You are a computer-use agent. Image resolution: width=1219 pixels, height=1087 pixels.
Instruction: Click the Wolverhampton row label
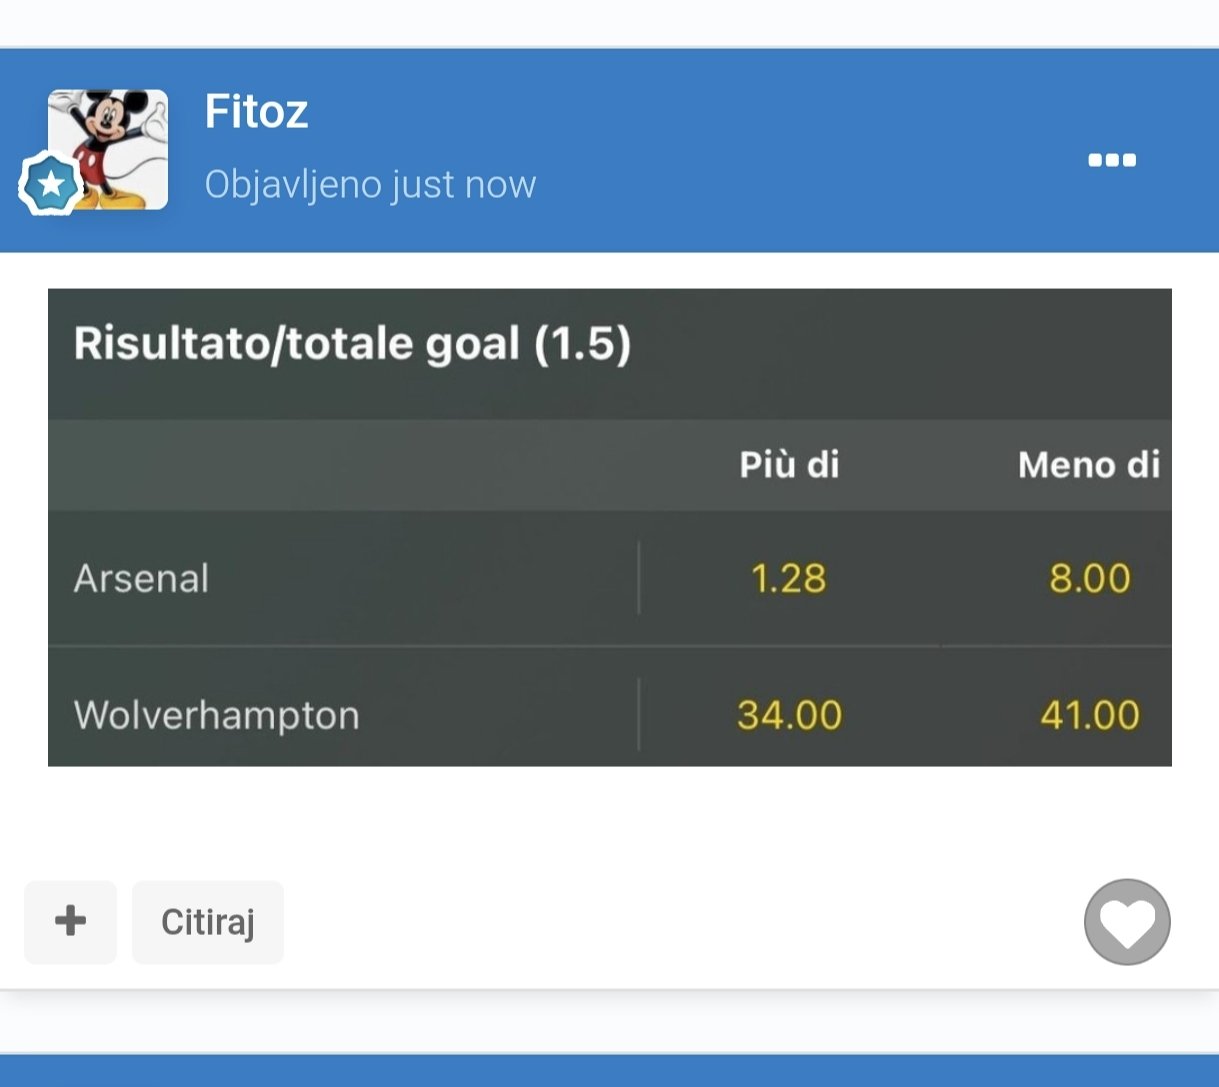pyautogui.click(x=216, y=715)
